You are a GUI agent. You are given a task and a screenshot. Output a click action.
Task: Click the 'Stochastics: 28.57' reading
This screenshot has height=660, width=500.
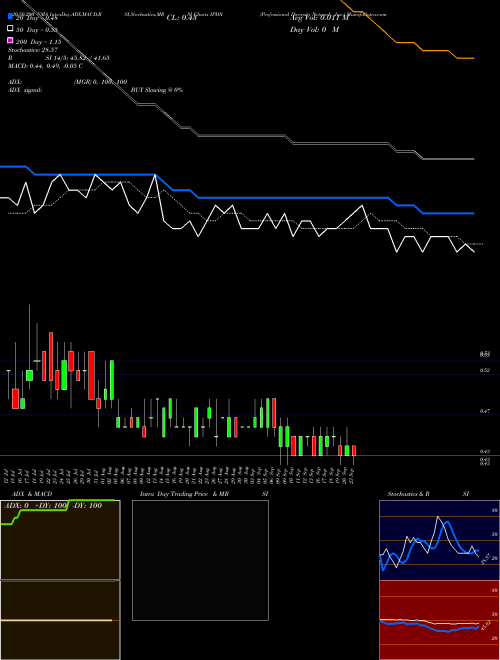click(x=33, y=50)
